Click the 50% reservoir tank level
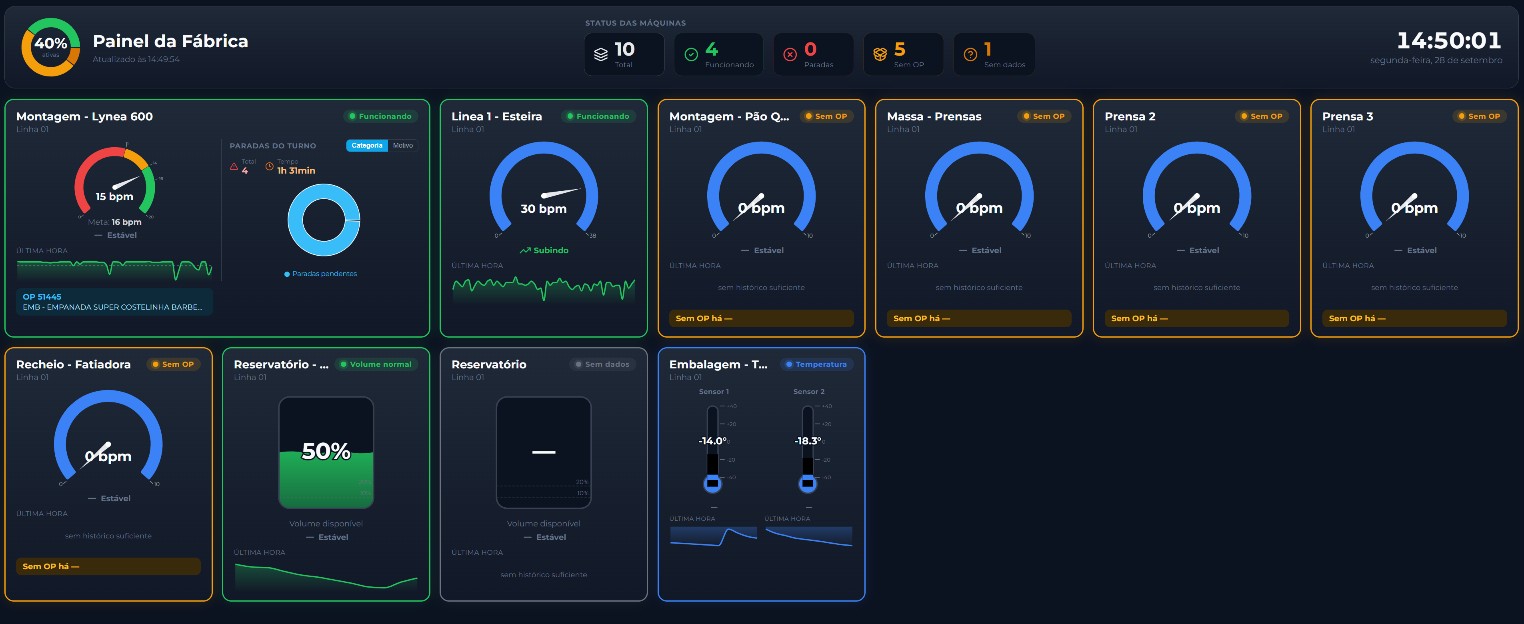Viewport: 1524px width, 624px height. click(x=326, y=452)
